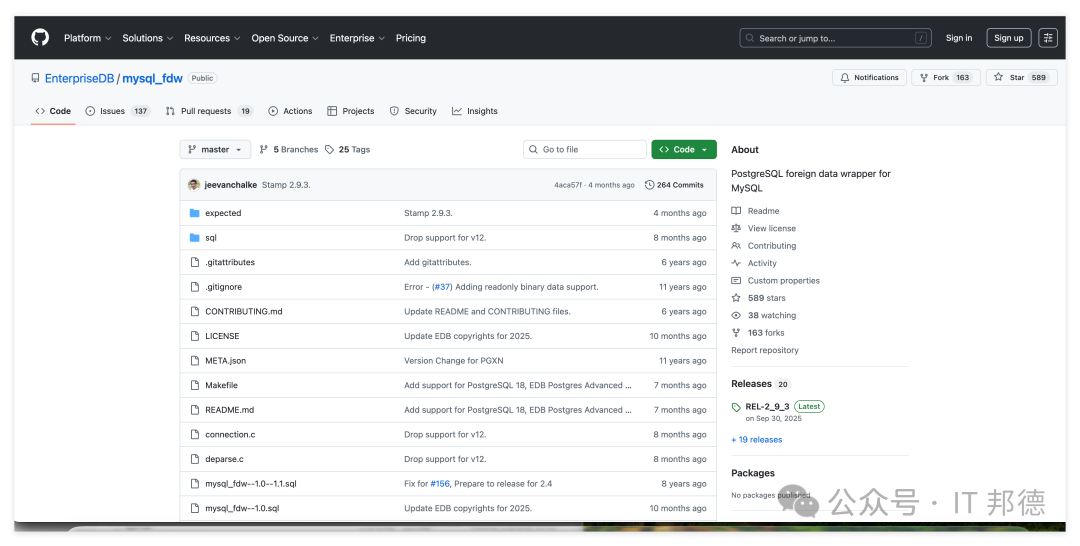The image size is (1080, 546).
Task: Open Activity link in About
Action: [x=754, y=263]
